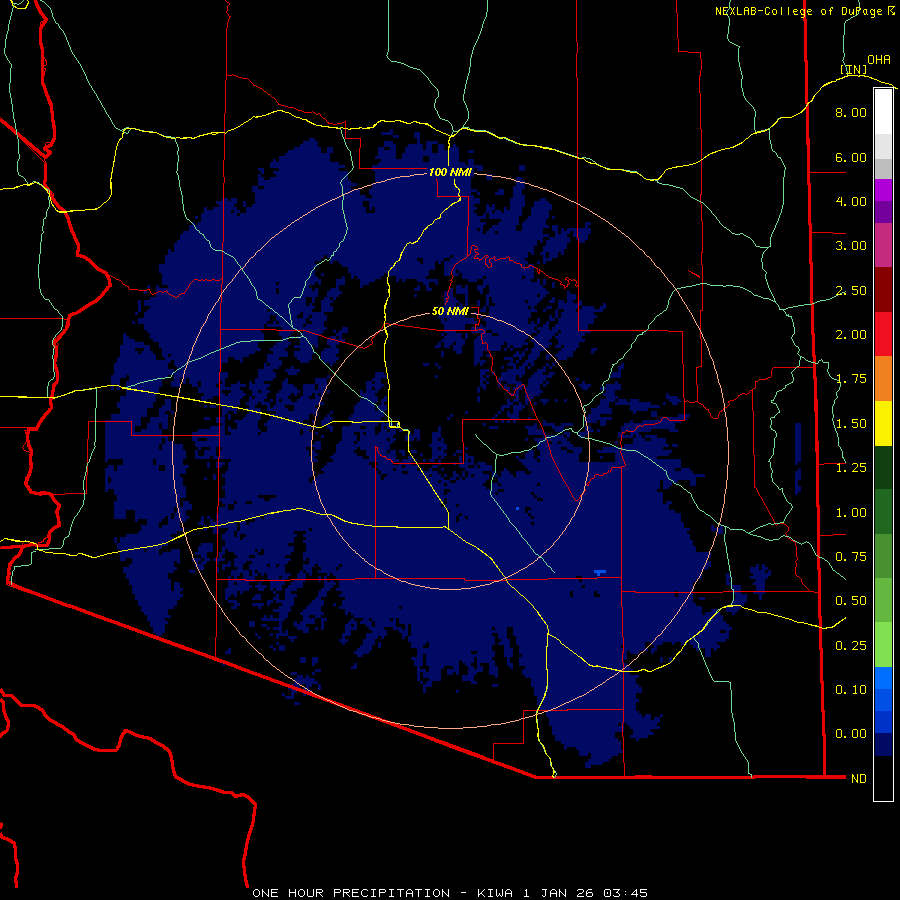Image resolution: width=900 pixels, height=900 pixels.
Task: Click the pale green swatch beside 0.25
Action: coord(883,645)
